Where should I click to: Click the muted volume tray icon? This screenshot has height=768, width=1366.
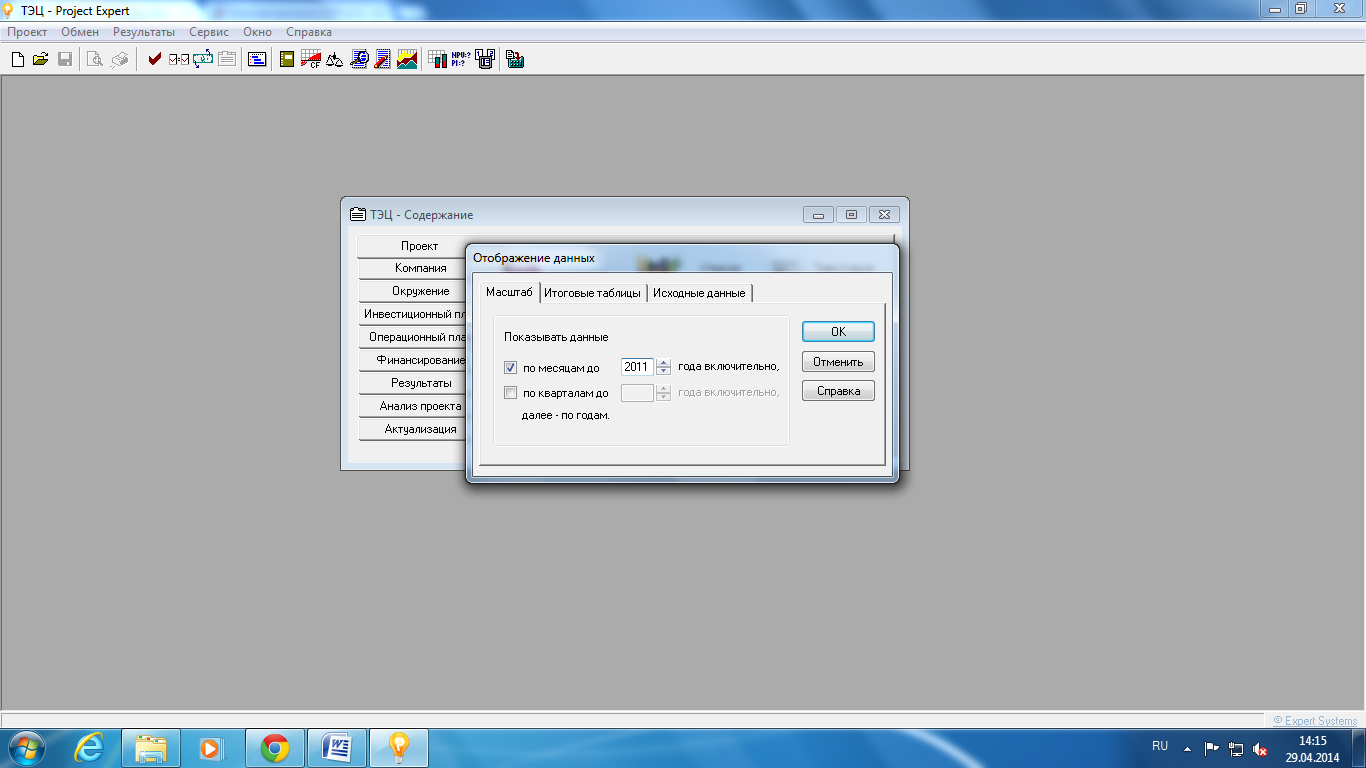(1260, 749)
